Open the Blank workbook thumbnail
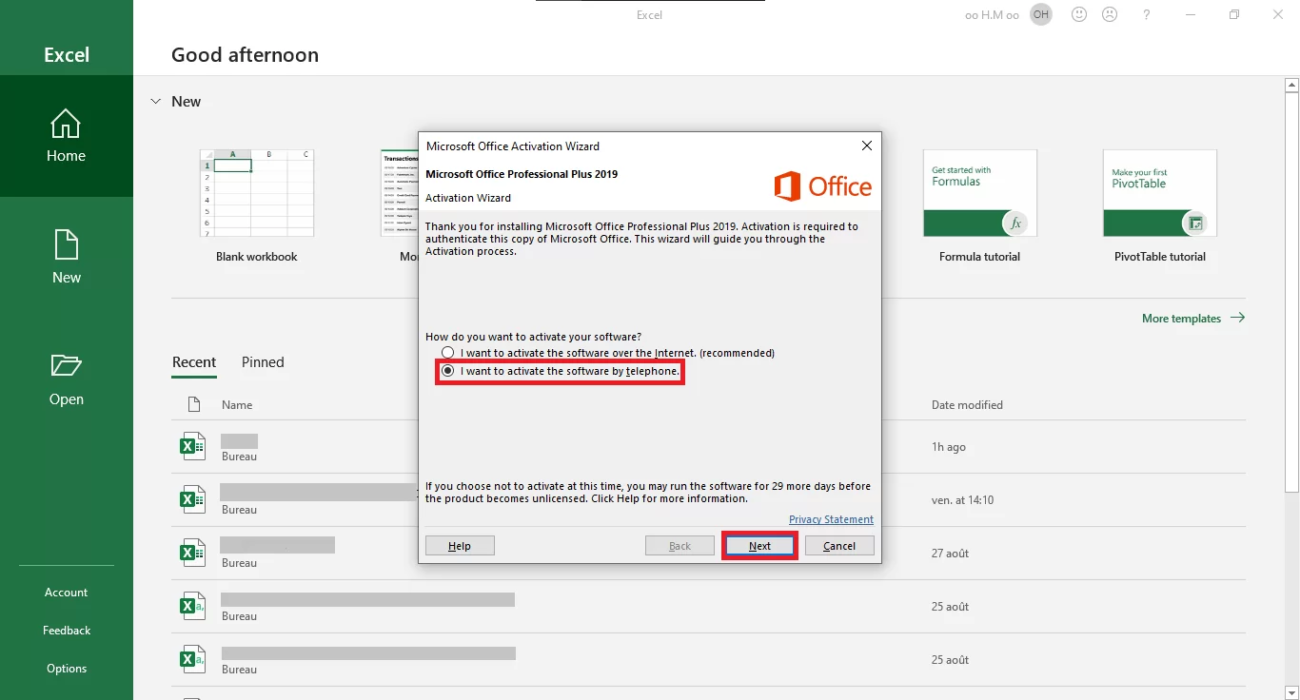 coord(257,193)
